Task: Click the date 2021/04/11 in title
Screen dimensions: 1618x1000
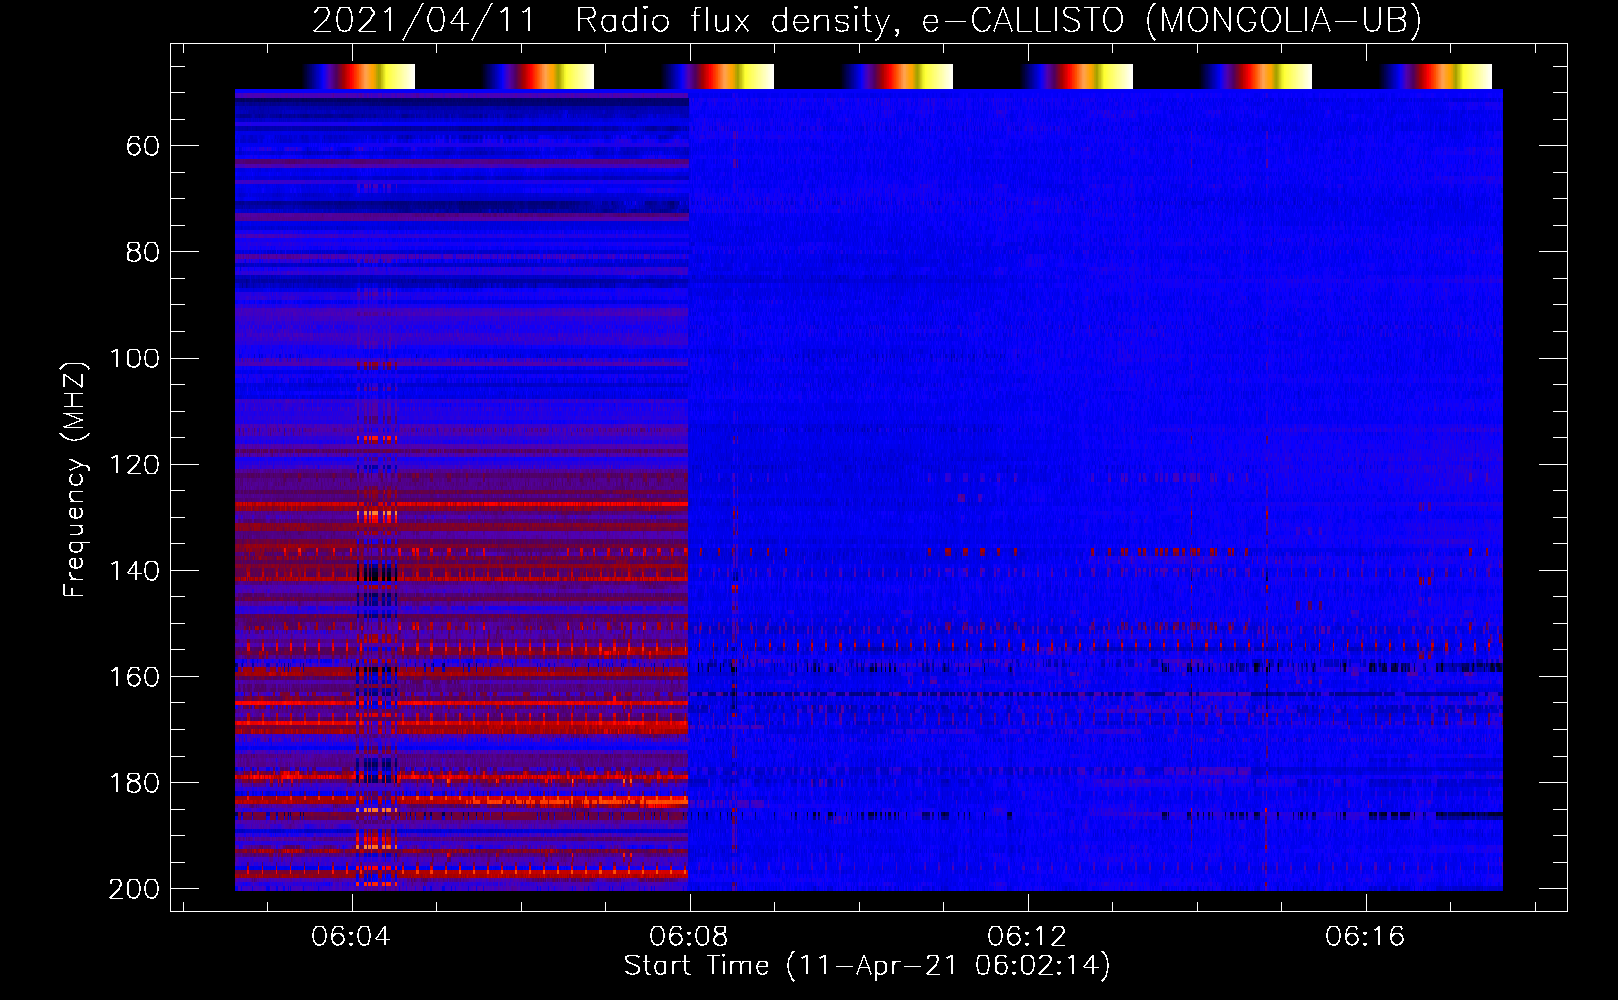Action: point(425,20)
